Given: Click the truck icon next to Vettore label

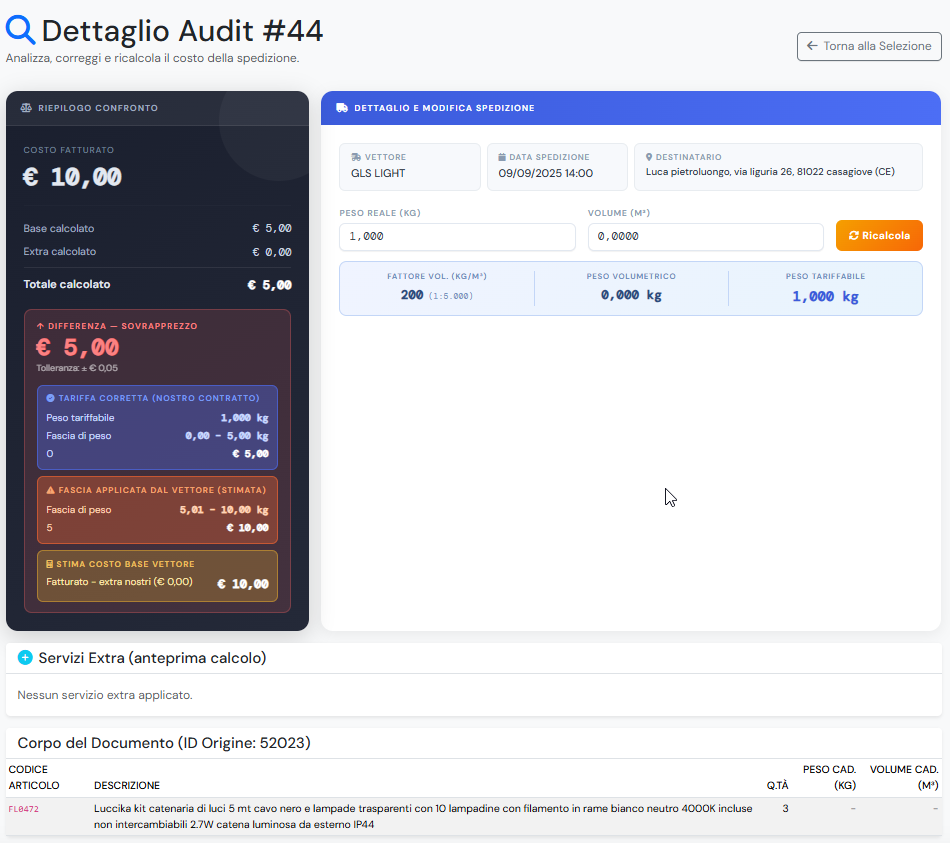Looking at the screenshot, I should coord(356,157).
